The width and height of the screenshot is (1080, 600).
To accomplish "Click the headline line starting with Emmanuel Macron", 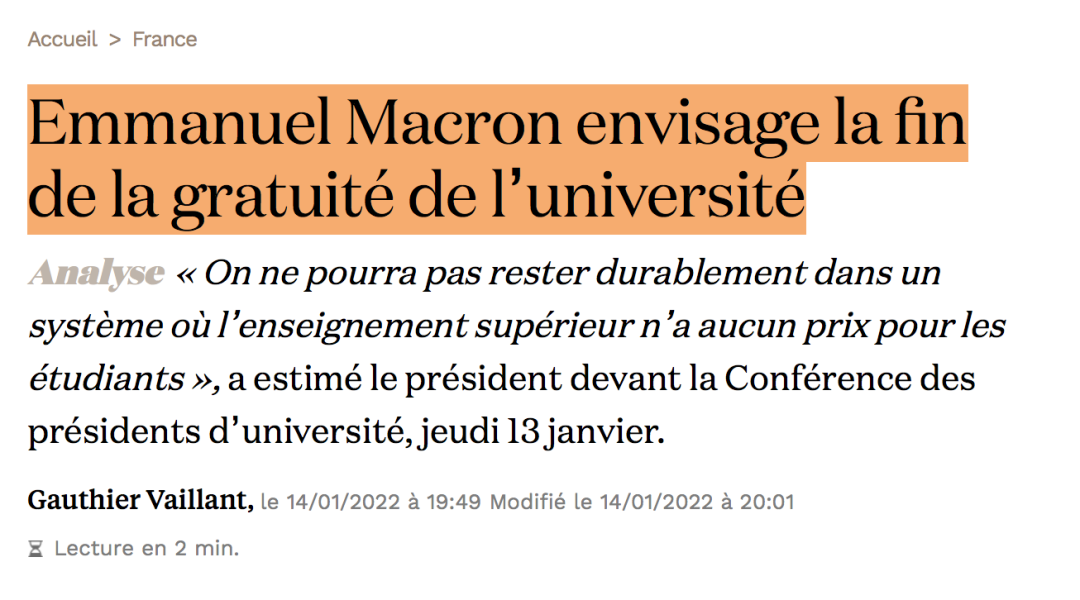I will [x=497, y=123].
